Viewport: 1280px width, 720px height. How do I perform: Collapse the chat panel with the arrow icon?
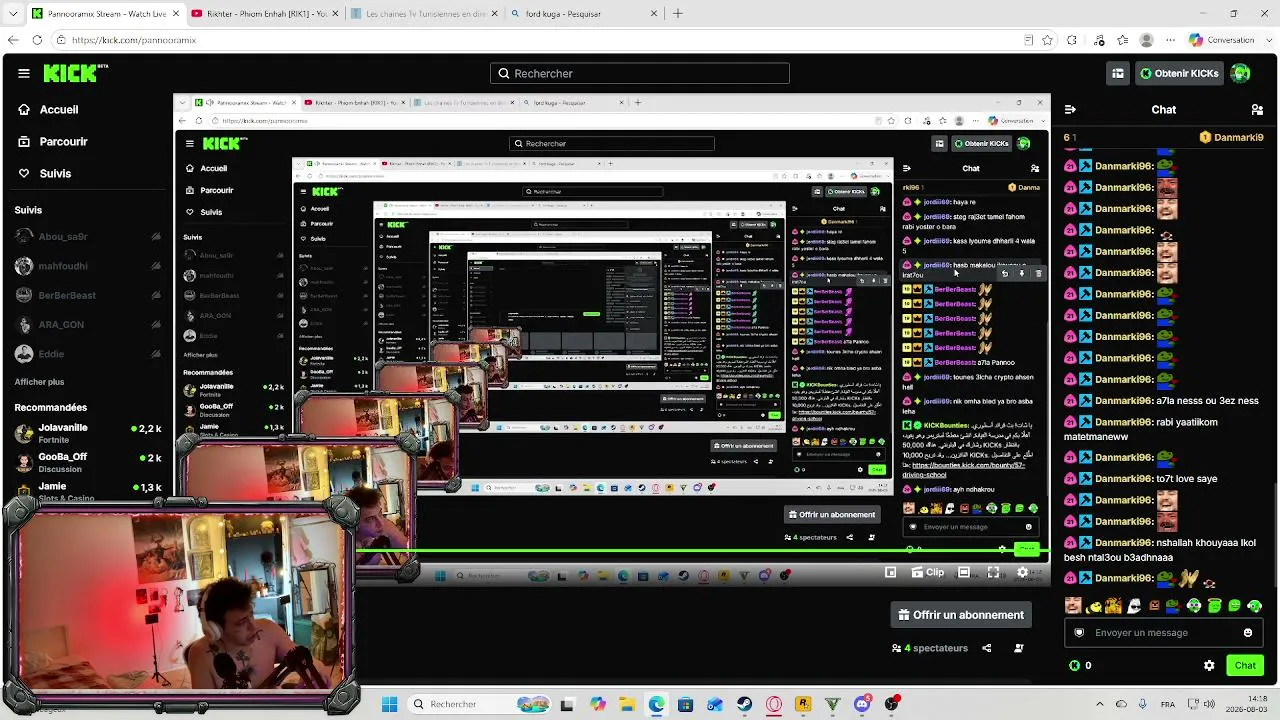[x=1069, y=109]
